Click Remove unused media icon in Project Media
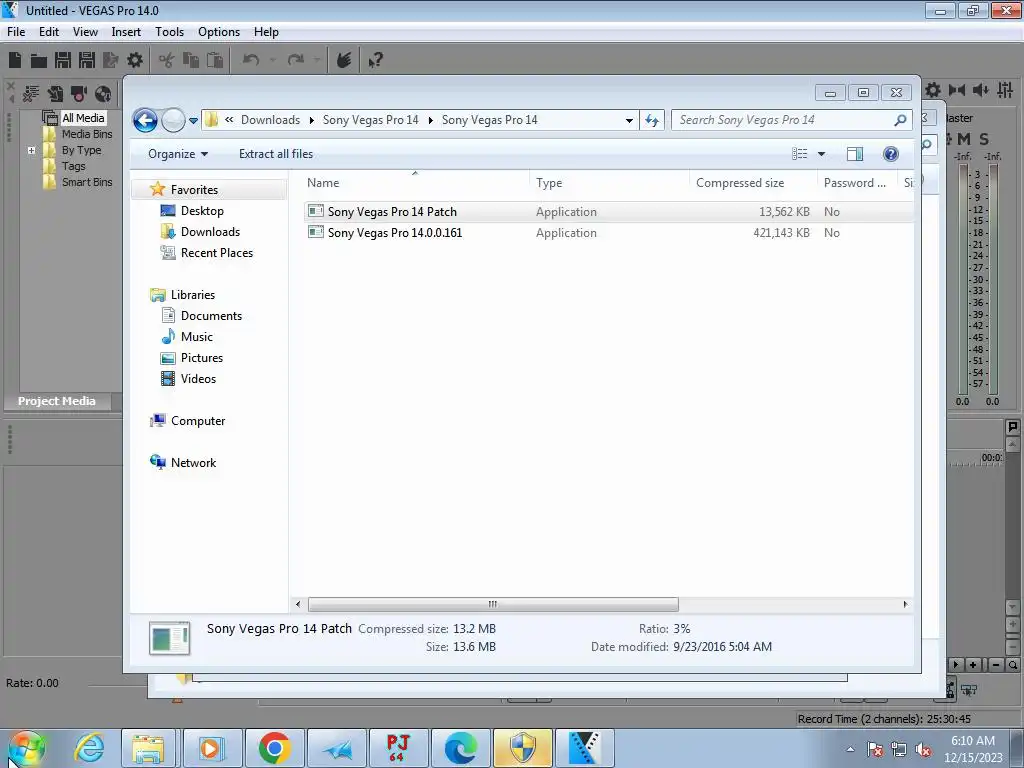1024x768 pixels. 31,94
